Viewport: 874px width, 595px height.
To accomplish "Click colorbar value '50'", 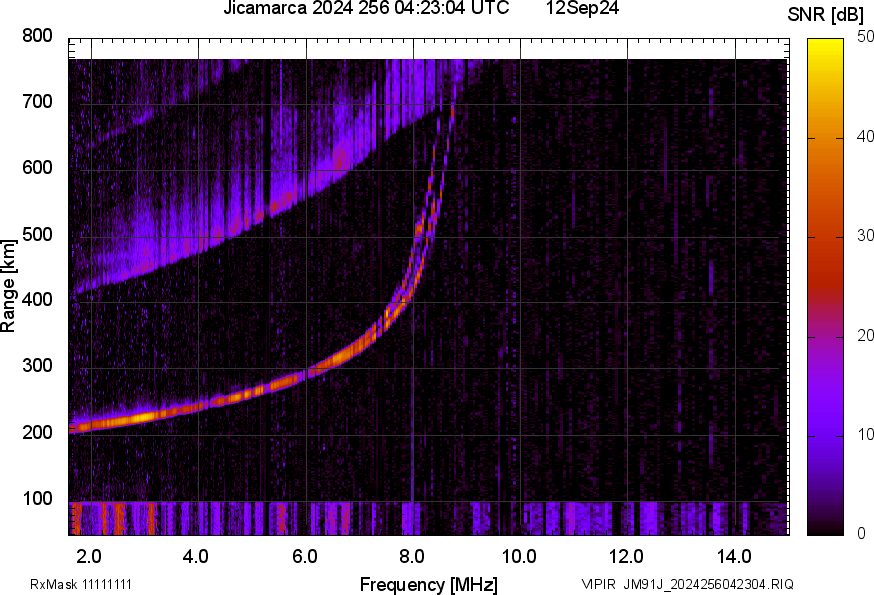I will 865,36.
